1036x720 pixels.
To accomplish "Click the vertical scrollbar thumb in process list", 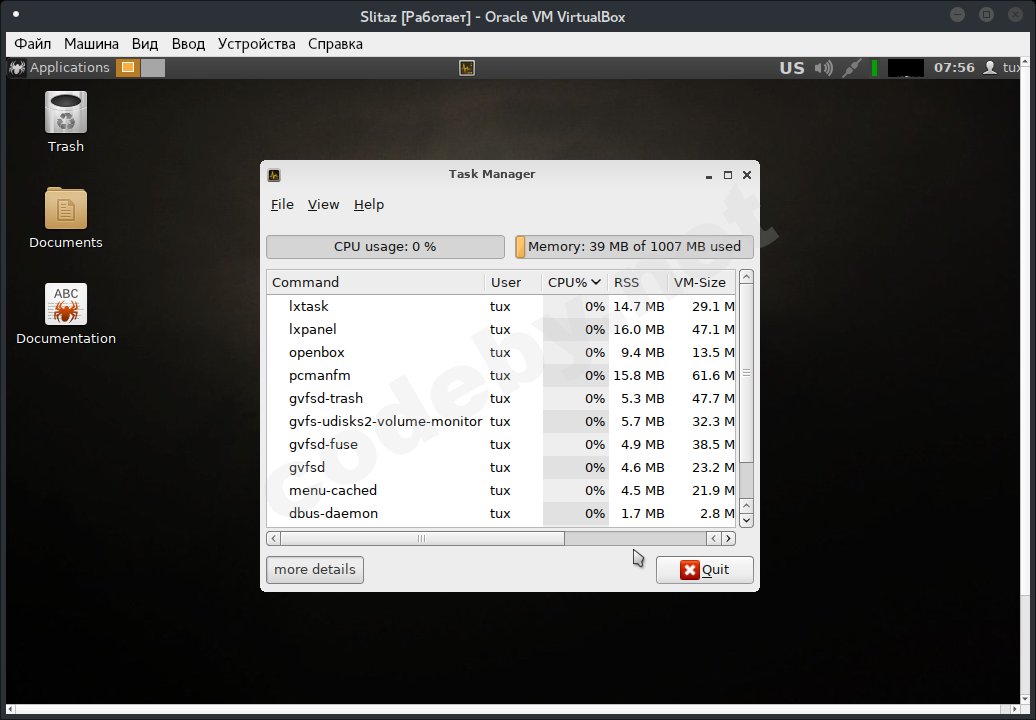I will point(746,373).
